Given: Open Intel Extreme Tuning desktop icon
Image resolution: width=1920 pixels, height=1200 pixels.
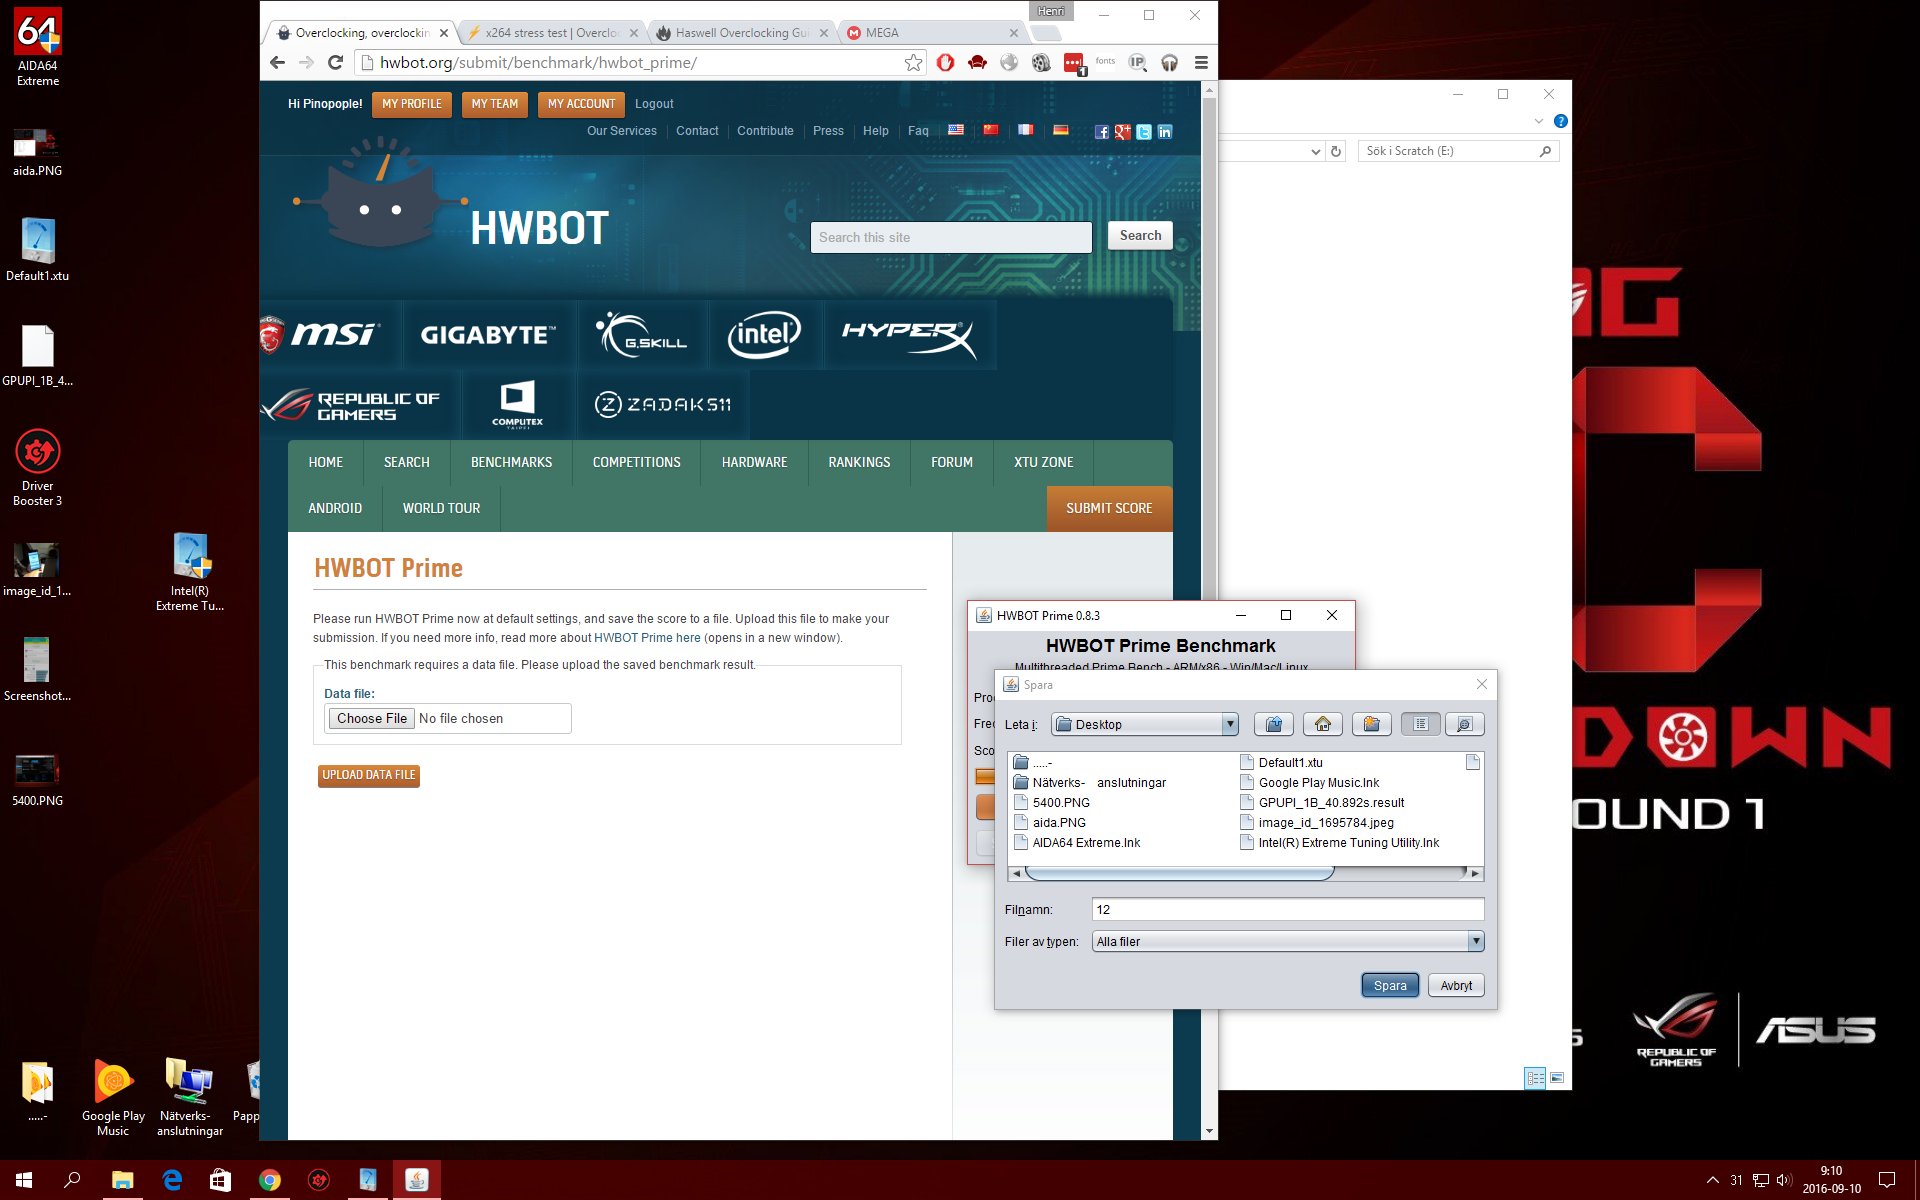Looking at the screenshot, I should point(190,572).
